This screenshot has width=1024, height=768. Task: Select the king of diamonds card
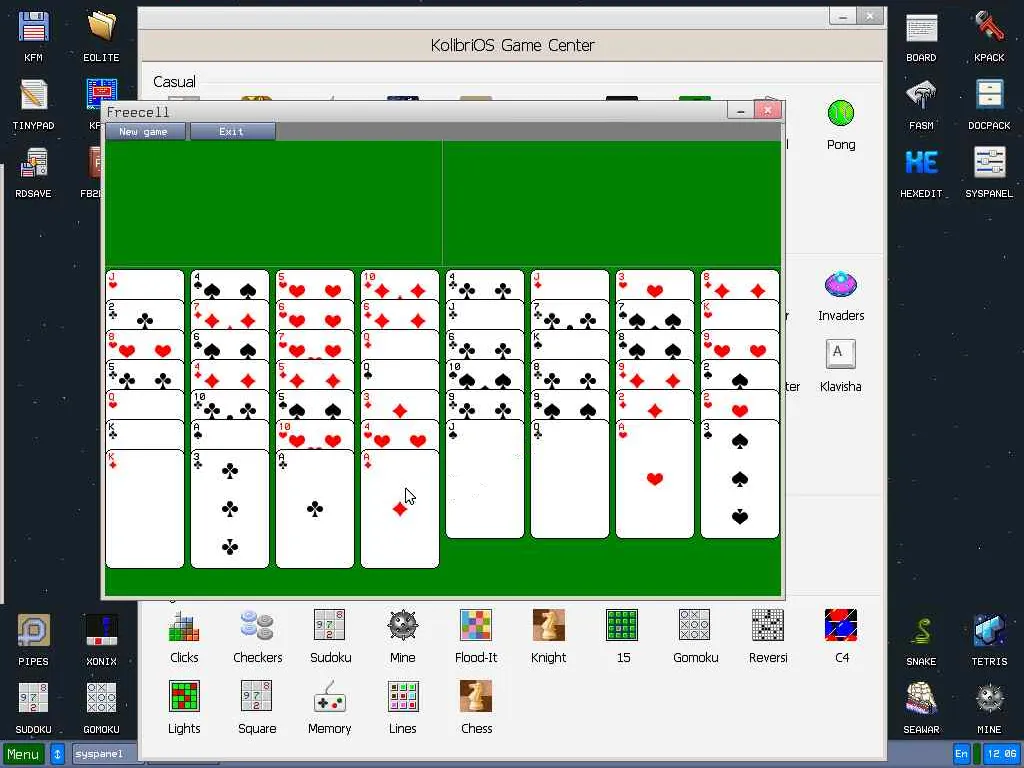tap(145, 509)
